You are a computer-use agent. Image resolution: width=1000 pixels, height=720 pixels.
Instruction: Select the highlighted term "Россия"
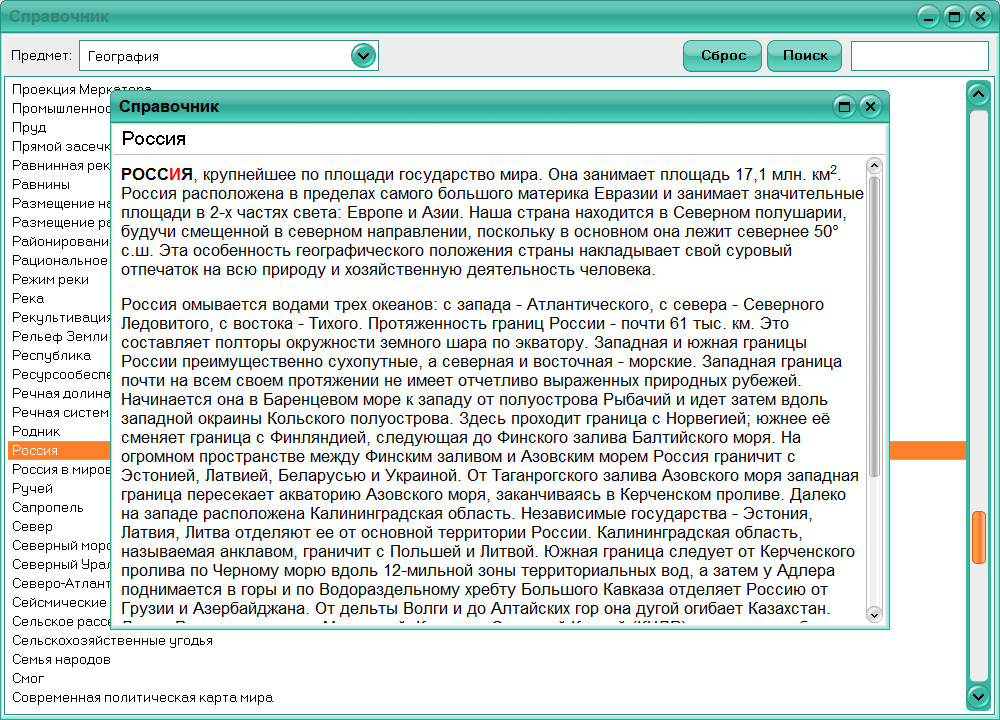coord(55,450)
